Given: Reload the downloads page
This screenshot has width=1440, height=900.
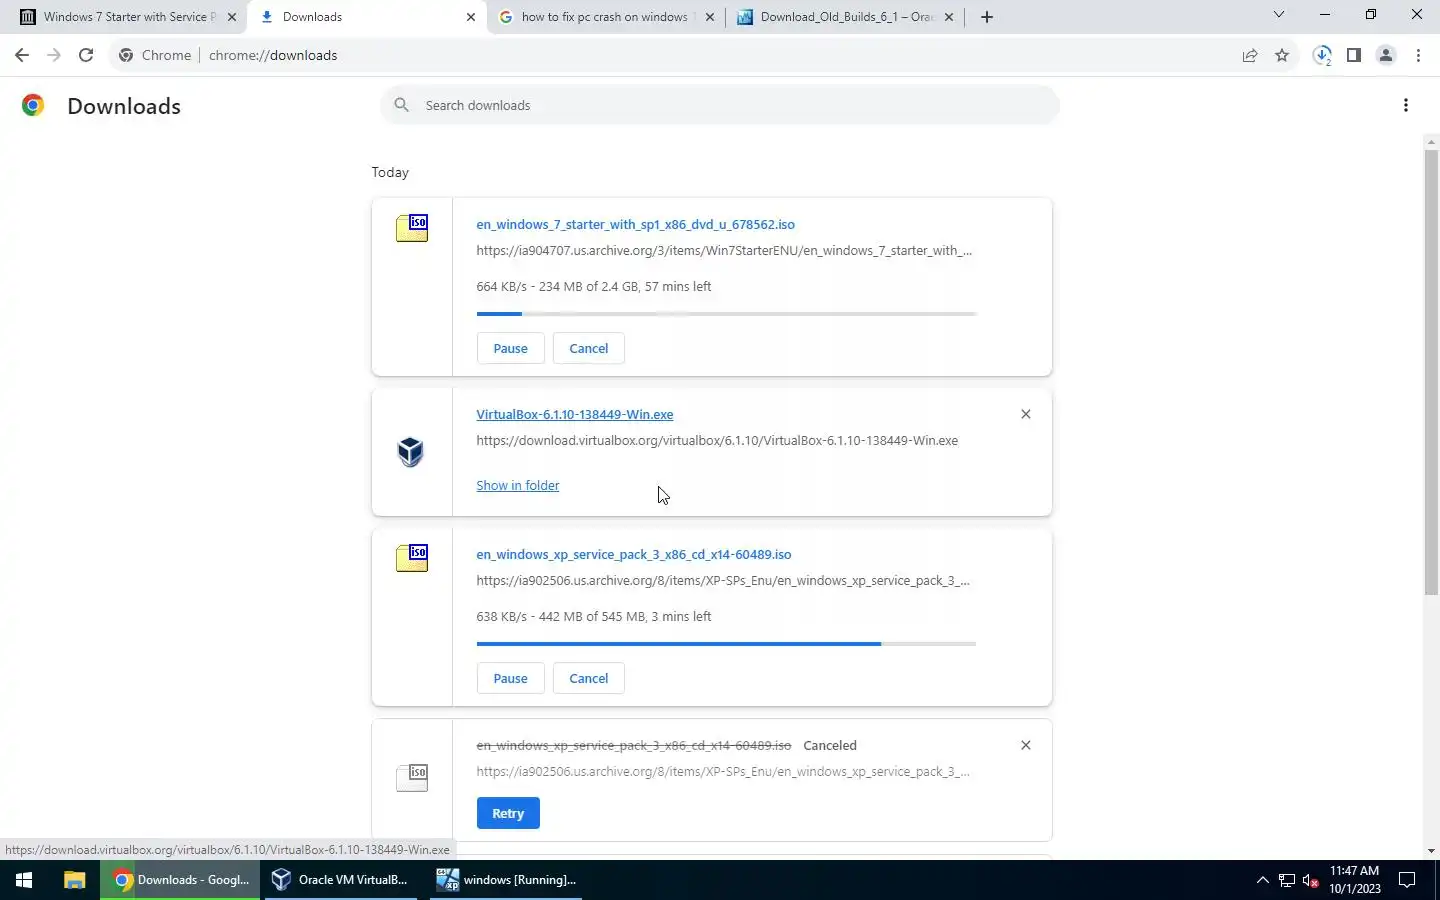Looking at the screenshot, I should [x=86, y=55].
